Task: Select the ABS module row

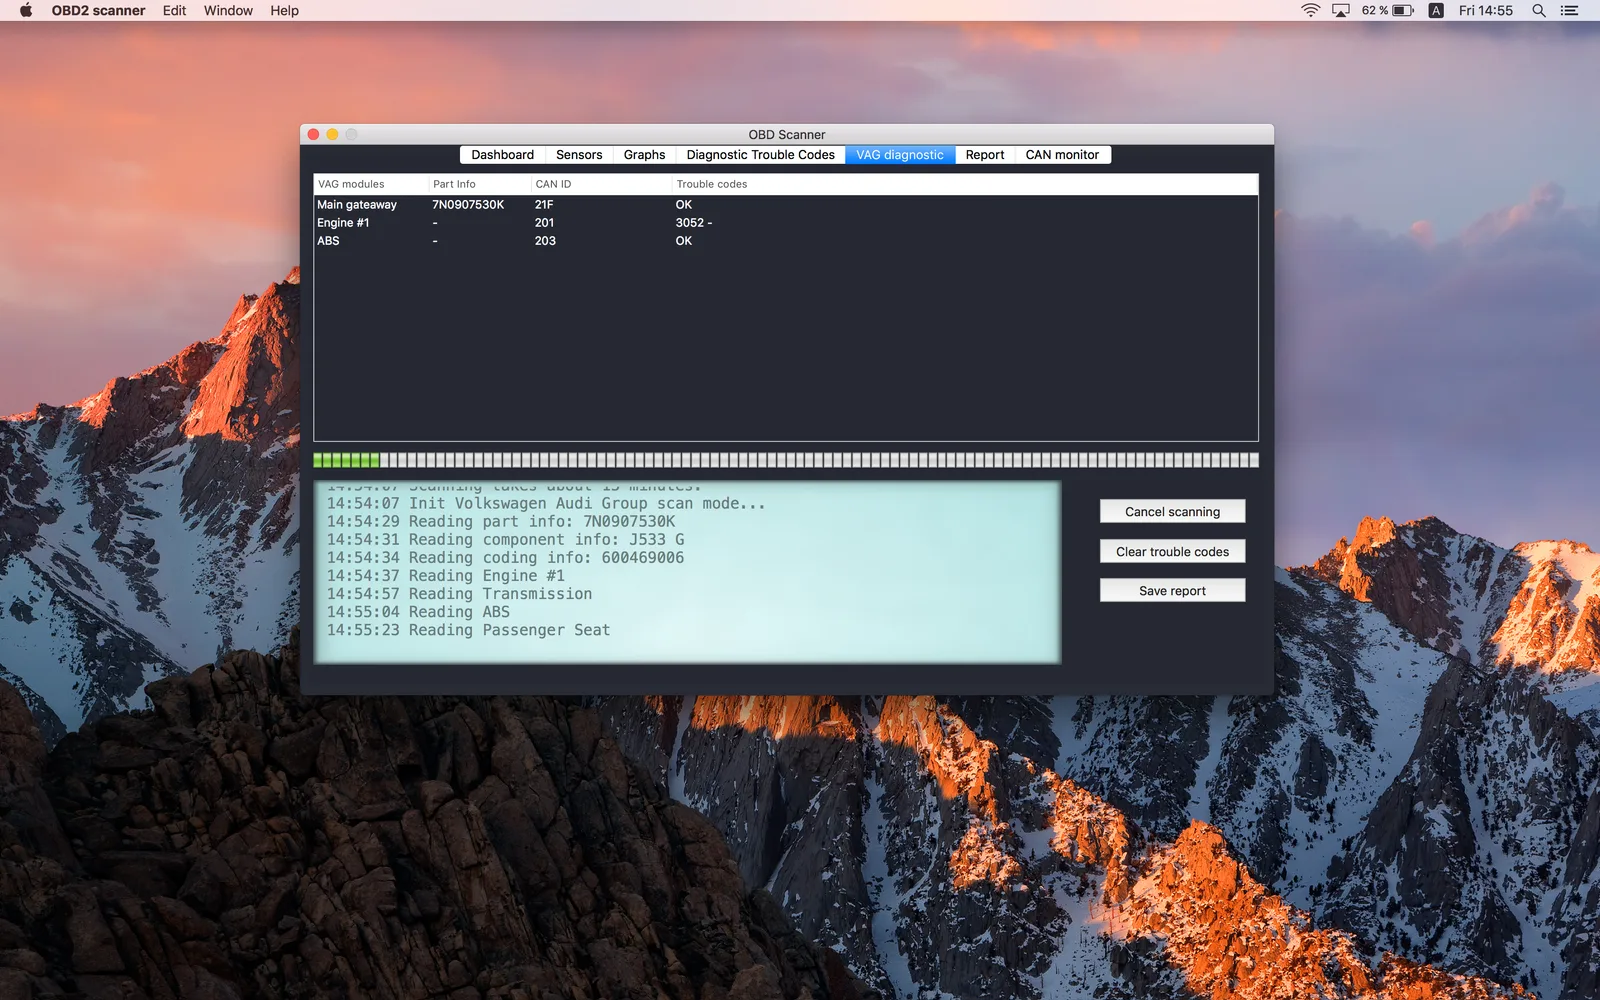Action: 786,240
